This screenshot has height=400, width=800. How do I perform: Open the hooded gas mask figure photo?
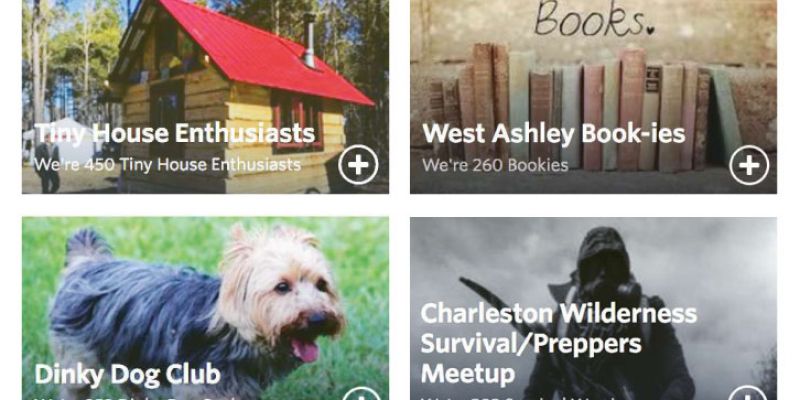(x=593, y=309)
